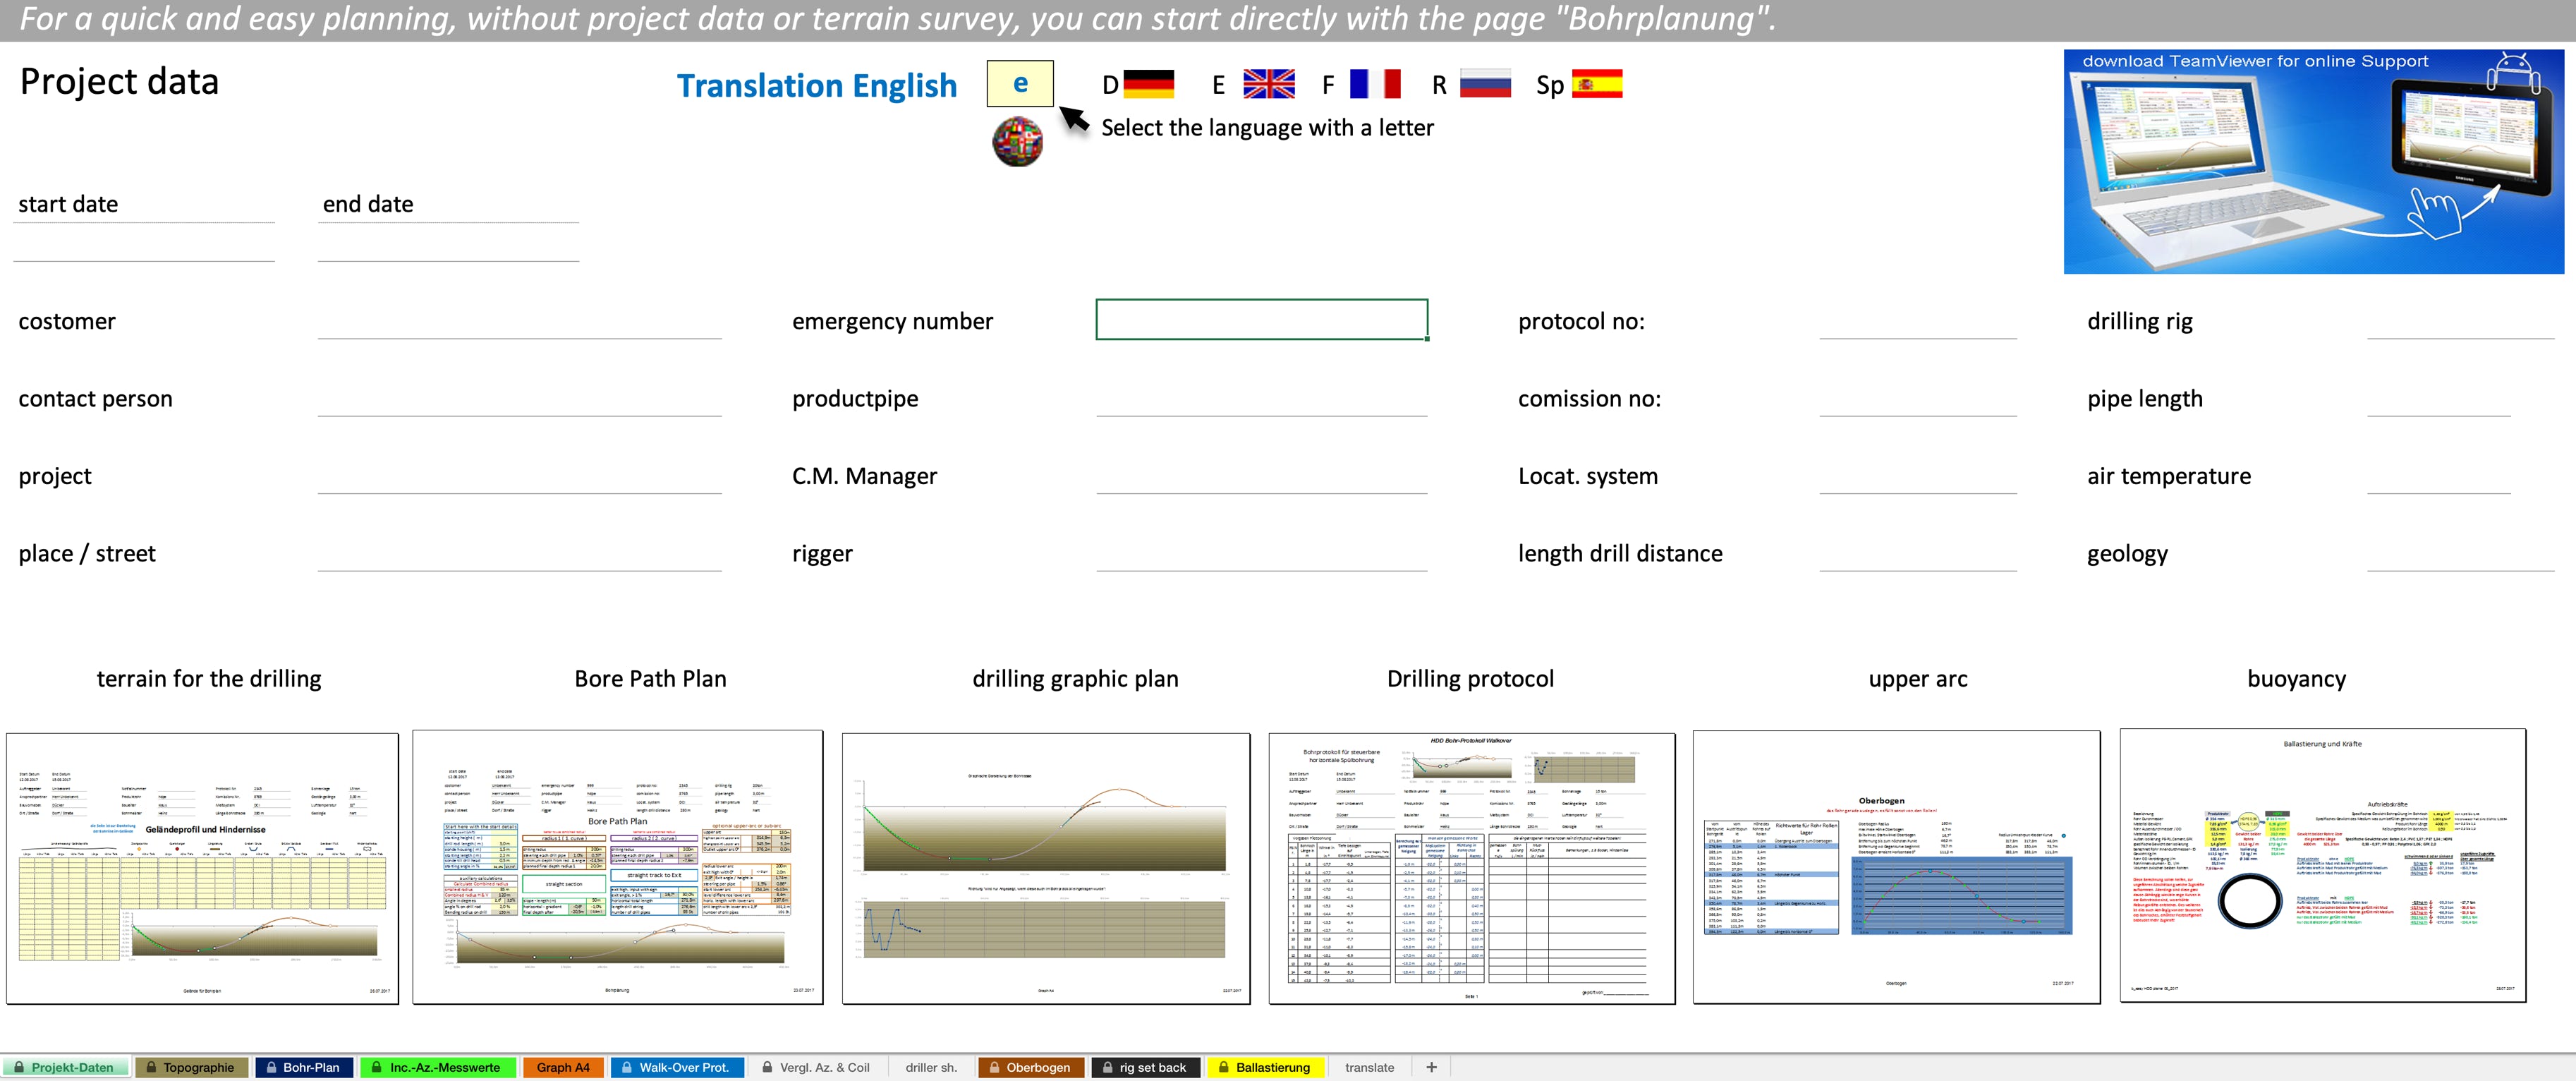The height and width of the screenshot is (1081, 2576).
Task: Click the German flag icon
Action: click(1148, 84)
